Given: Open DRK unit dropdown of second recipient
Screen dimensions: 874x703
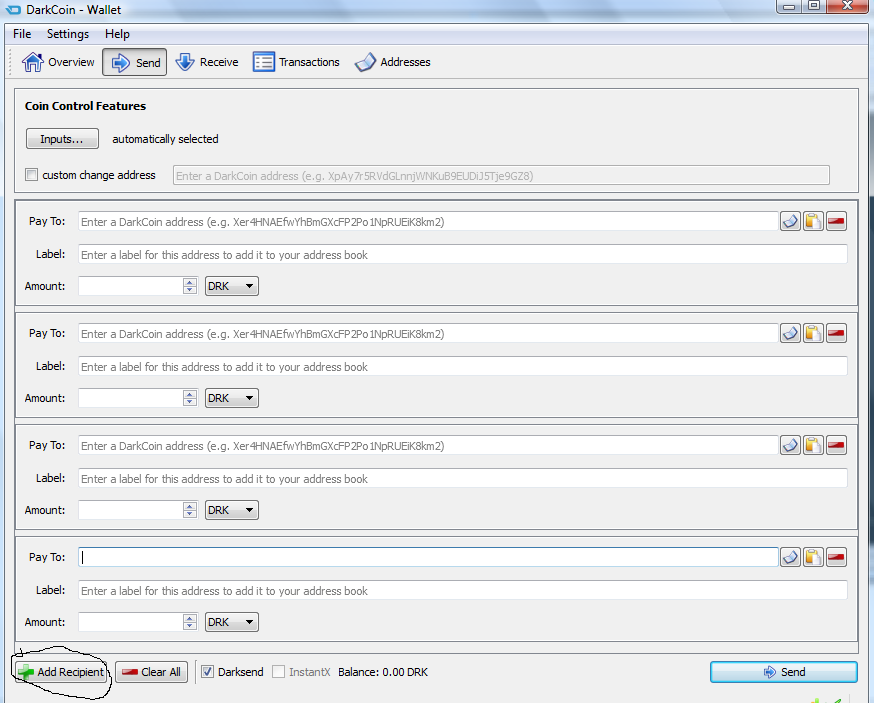Looking at the screenshot, I should pyautogui.click(x=231, y=398).
